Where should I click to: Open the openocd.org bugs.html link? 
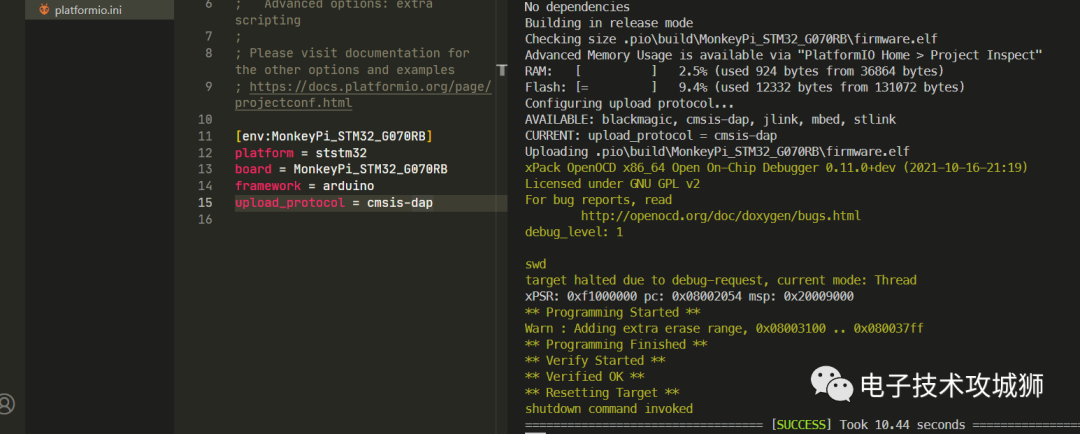click(x=720, y=215)
